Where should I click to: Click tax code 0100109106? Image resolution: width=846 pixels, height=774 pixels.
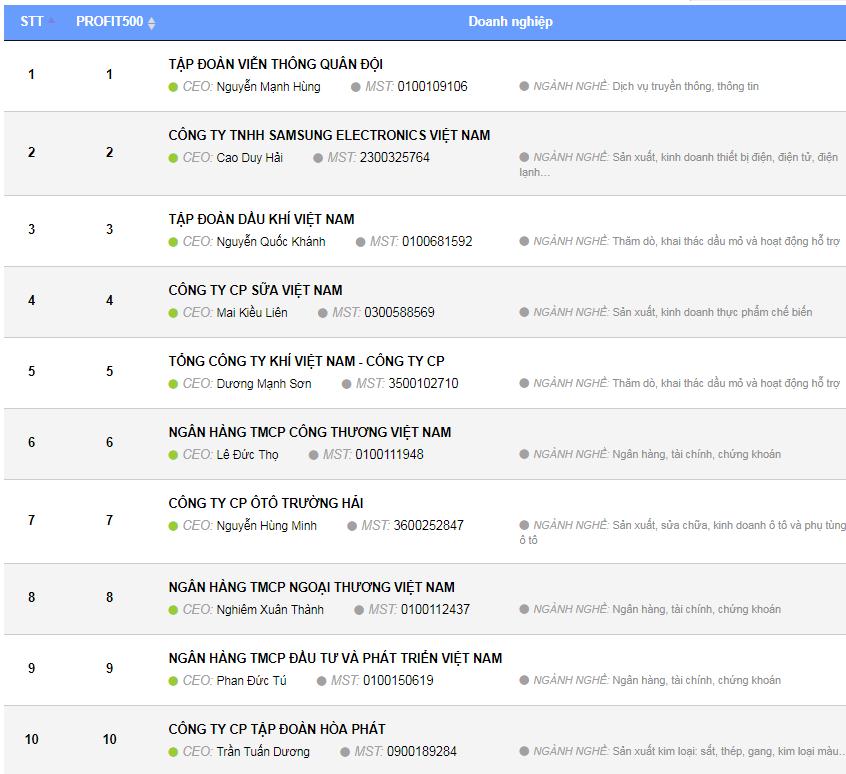[x=432, y=87]
